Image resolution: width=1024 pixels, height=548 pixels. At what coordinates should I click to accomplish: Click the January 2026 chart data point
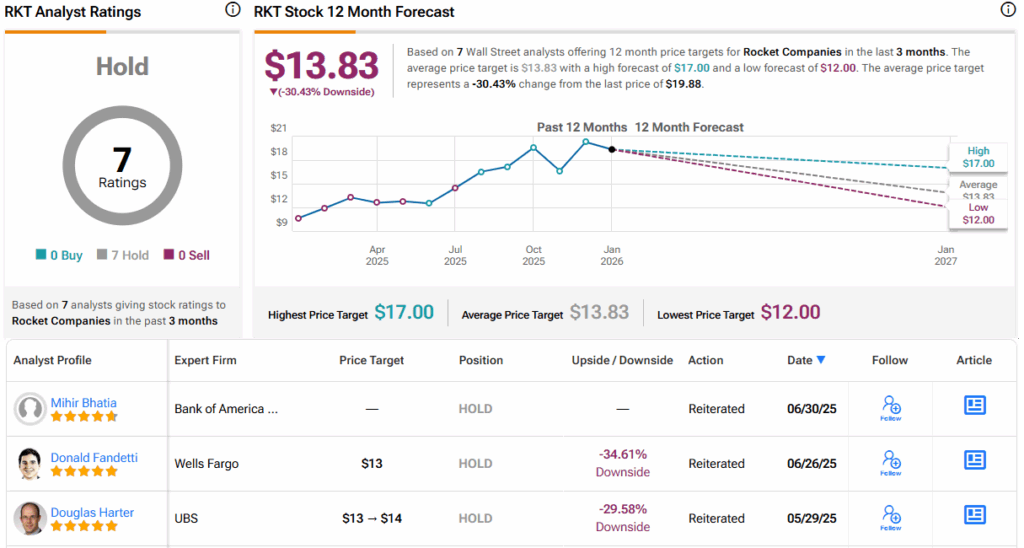[x=612, y=149]
